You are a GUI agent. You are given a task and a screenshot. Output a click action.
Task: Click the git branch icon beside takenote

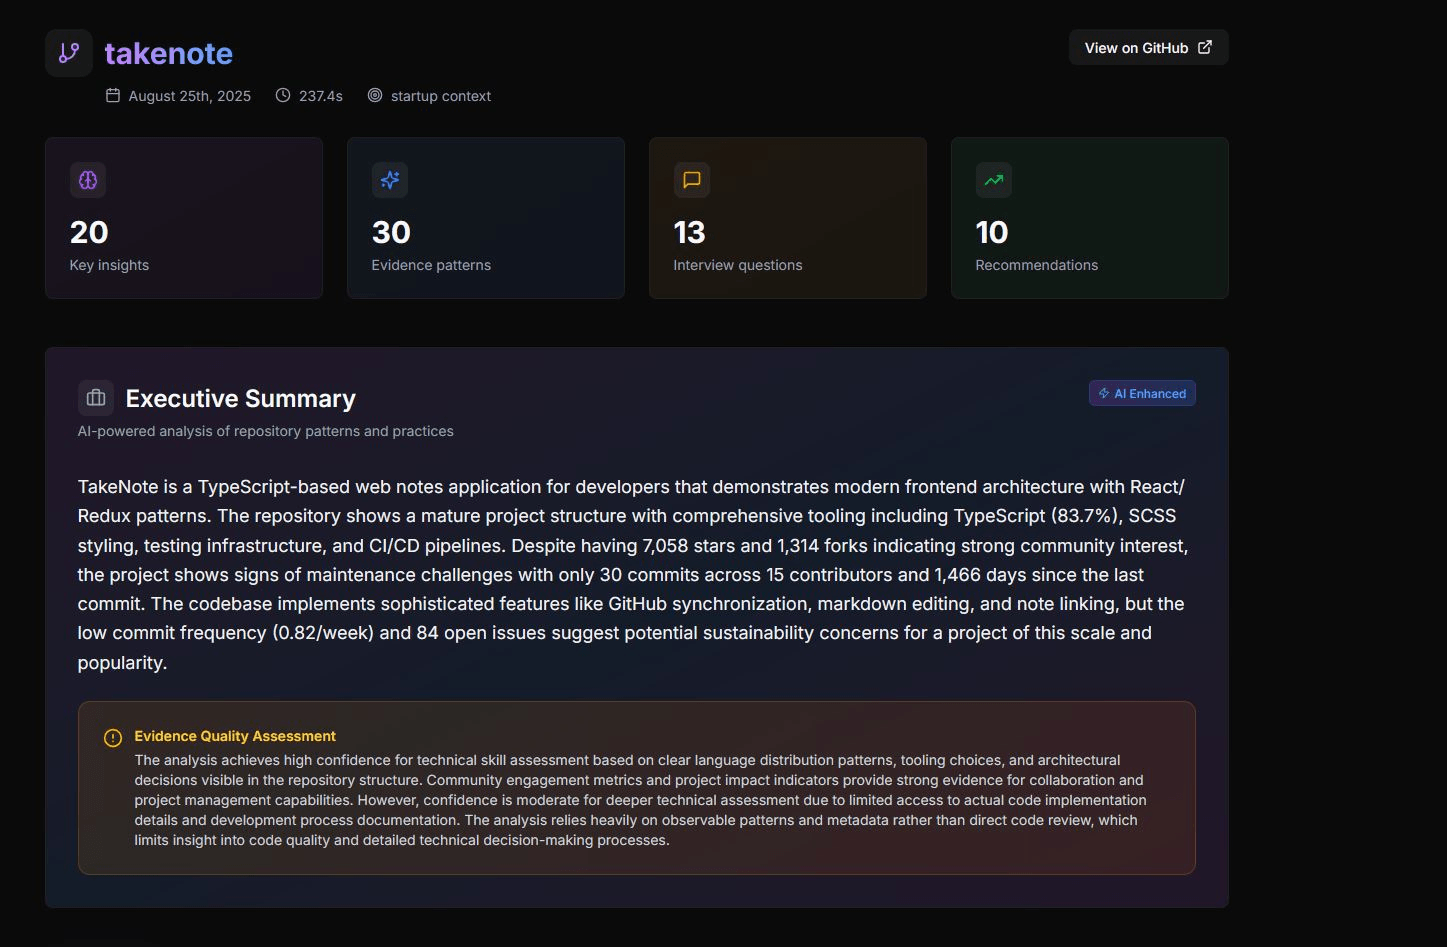69,53
